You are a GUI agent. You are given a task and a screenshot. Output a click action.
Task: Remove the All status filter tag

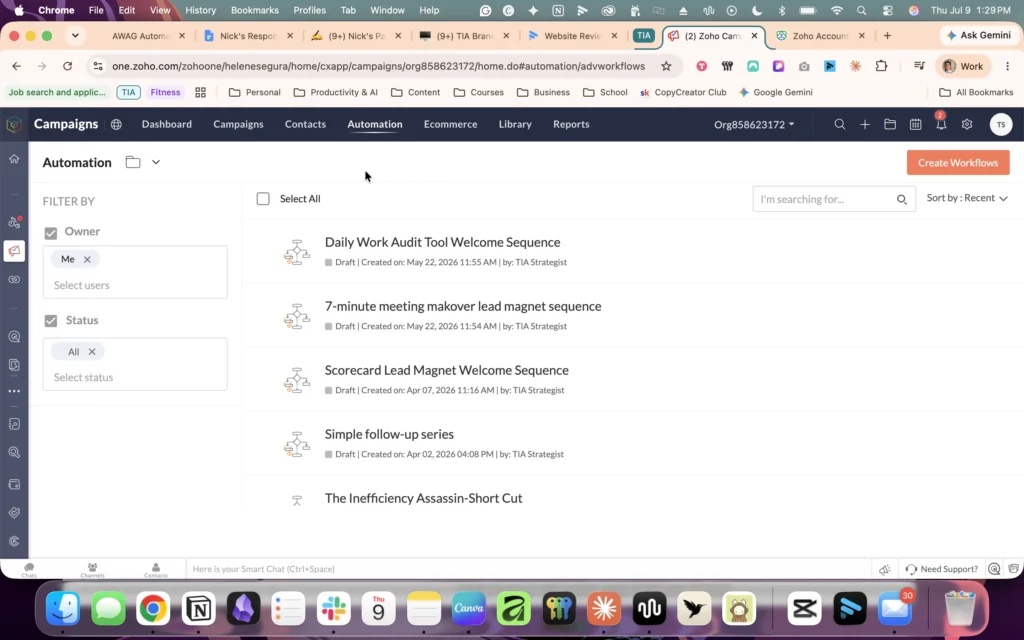click(x=92, y=351)
